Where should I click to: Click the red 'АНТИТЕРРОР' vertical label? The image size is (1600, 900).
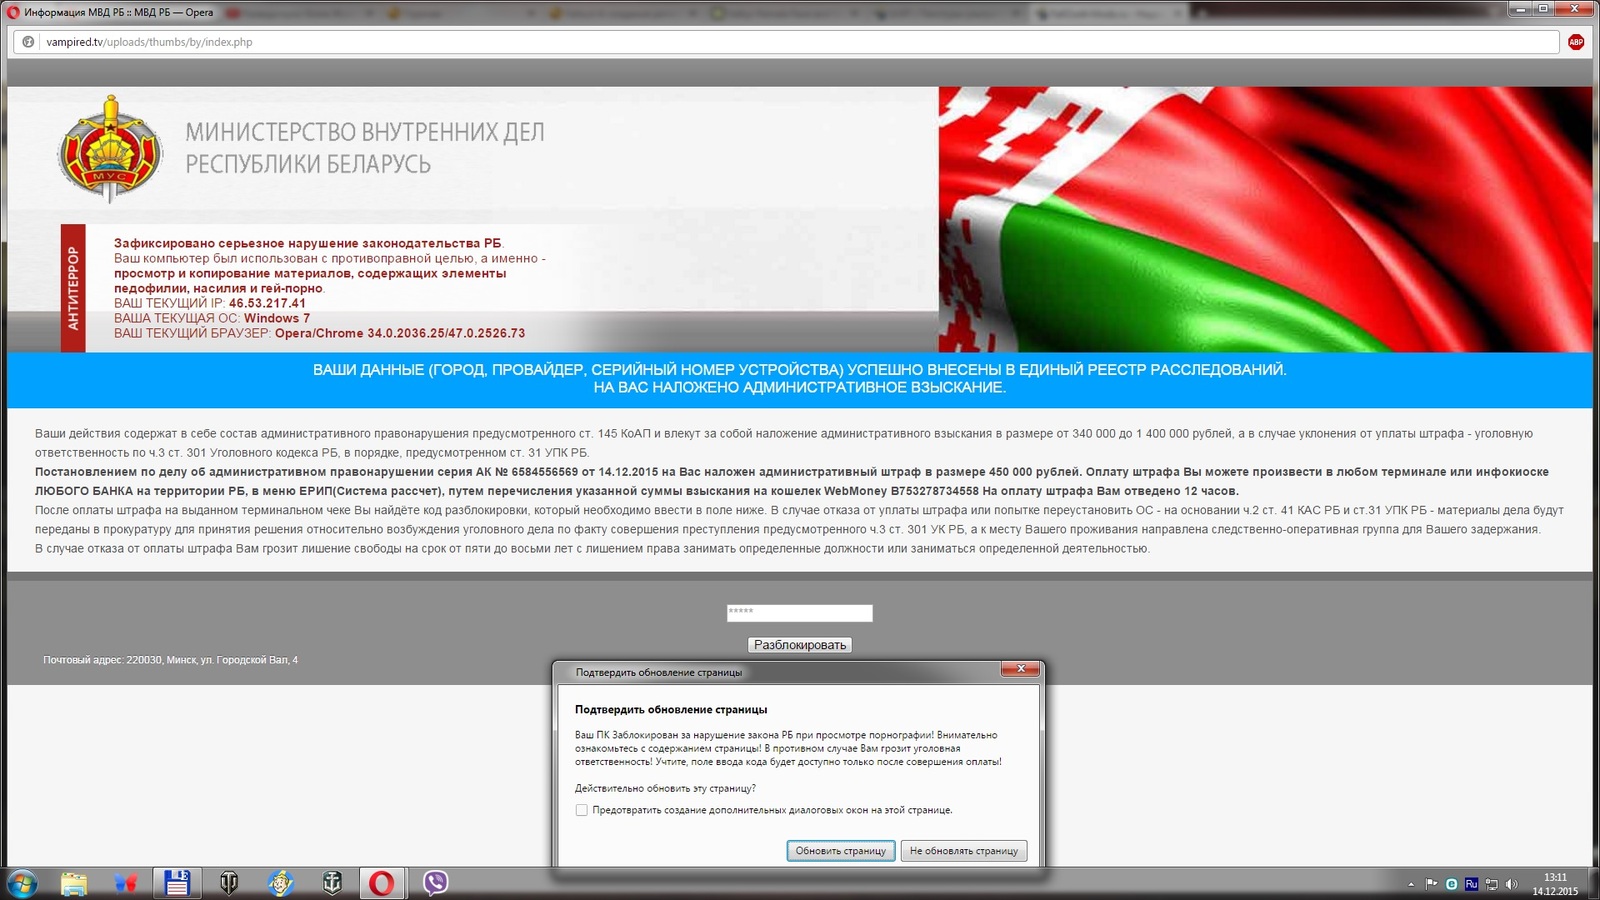[x=73, y=288]
